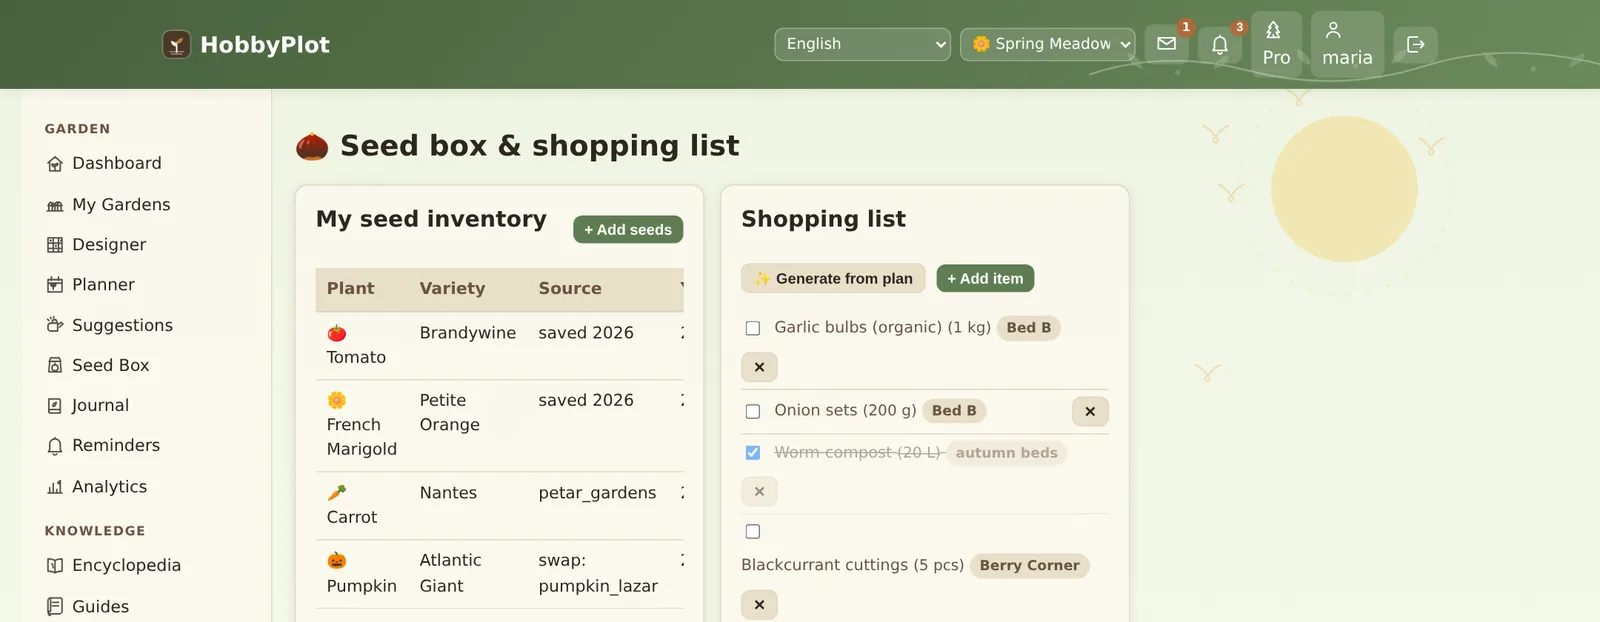This screenshot has height=622, width=1600.
Task: Open Suggestions in sidebar
Action: point(110,325)
